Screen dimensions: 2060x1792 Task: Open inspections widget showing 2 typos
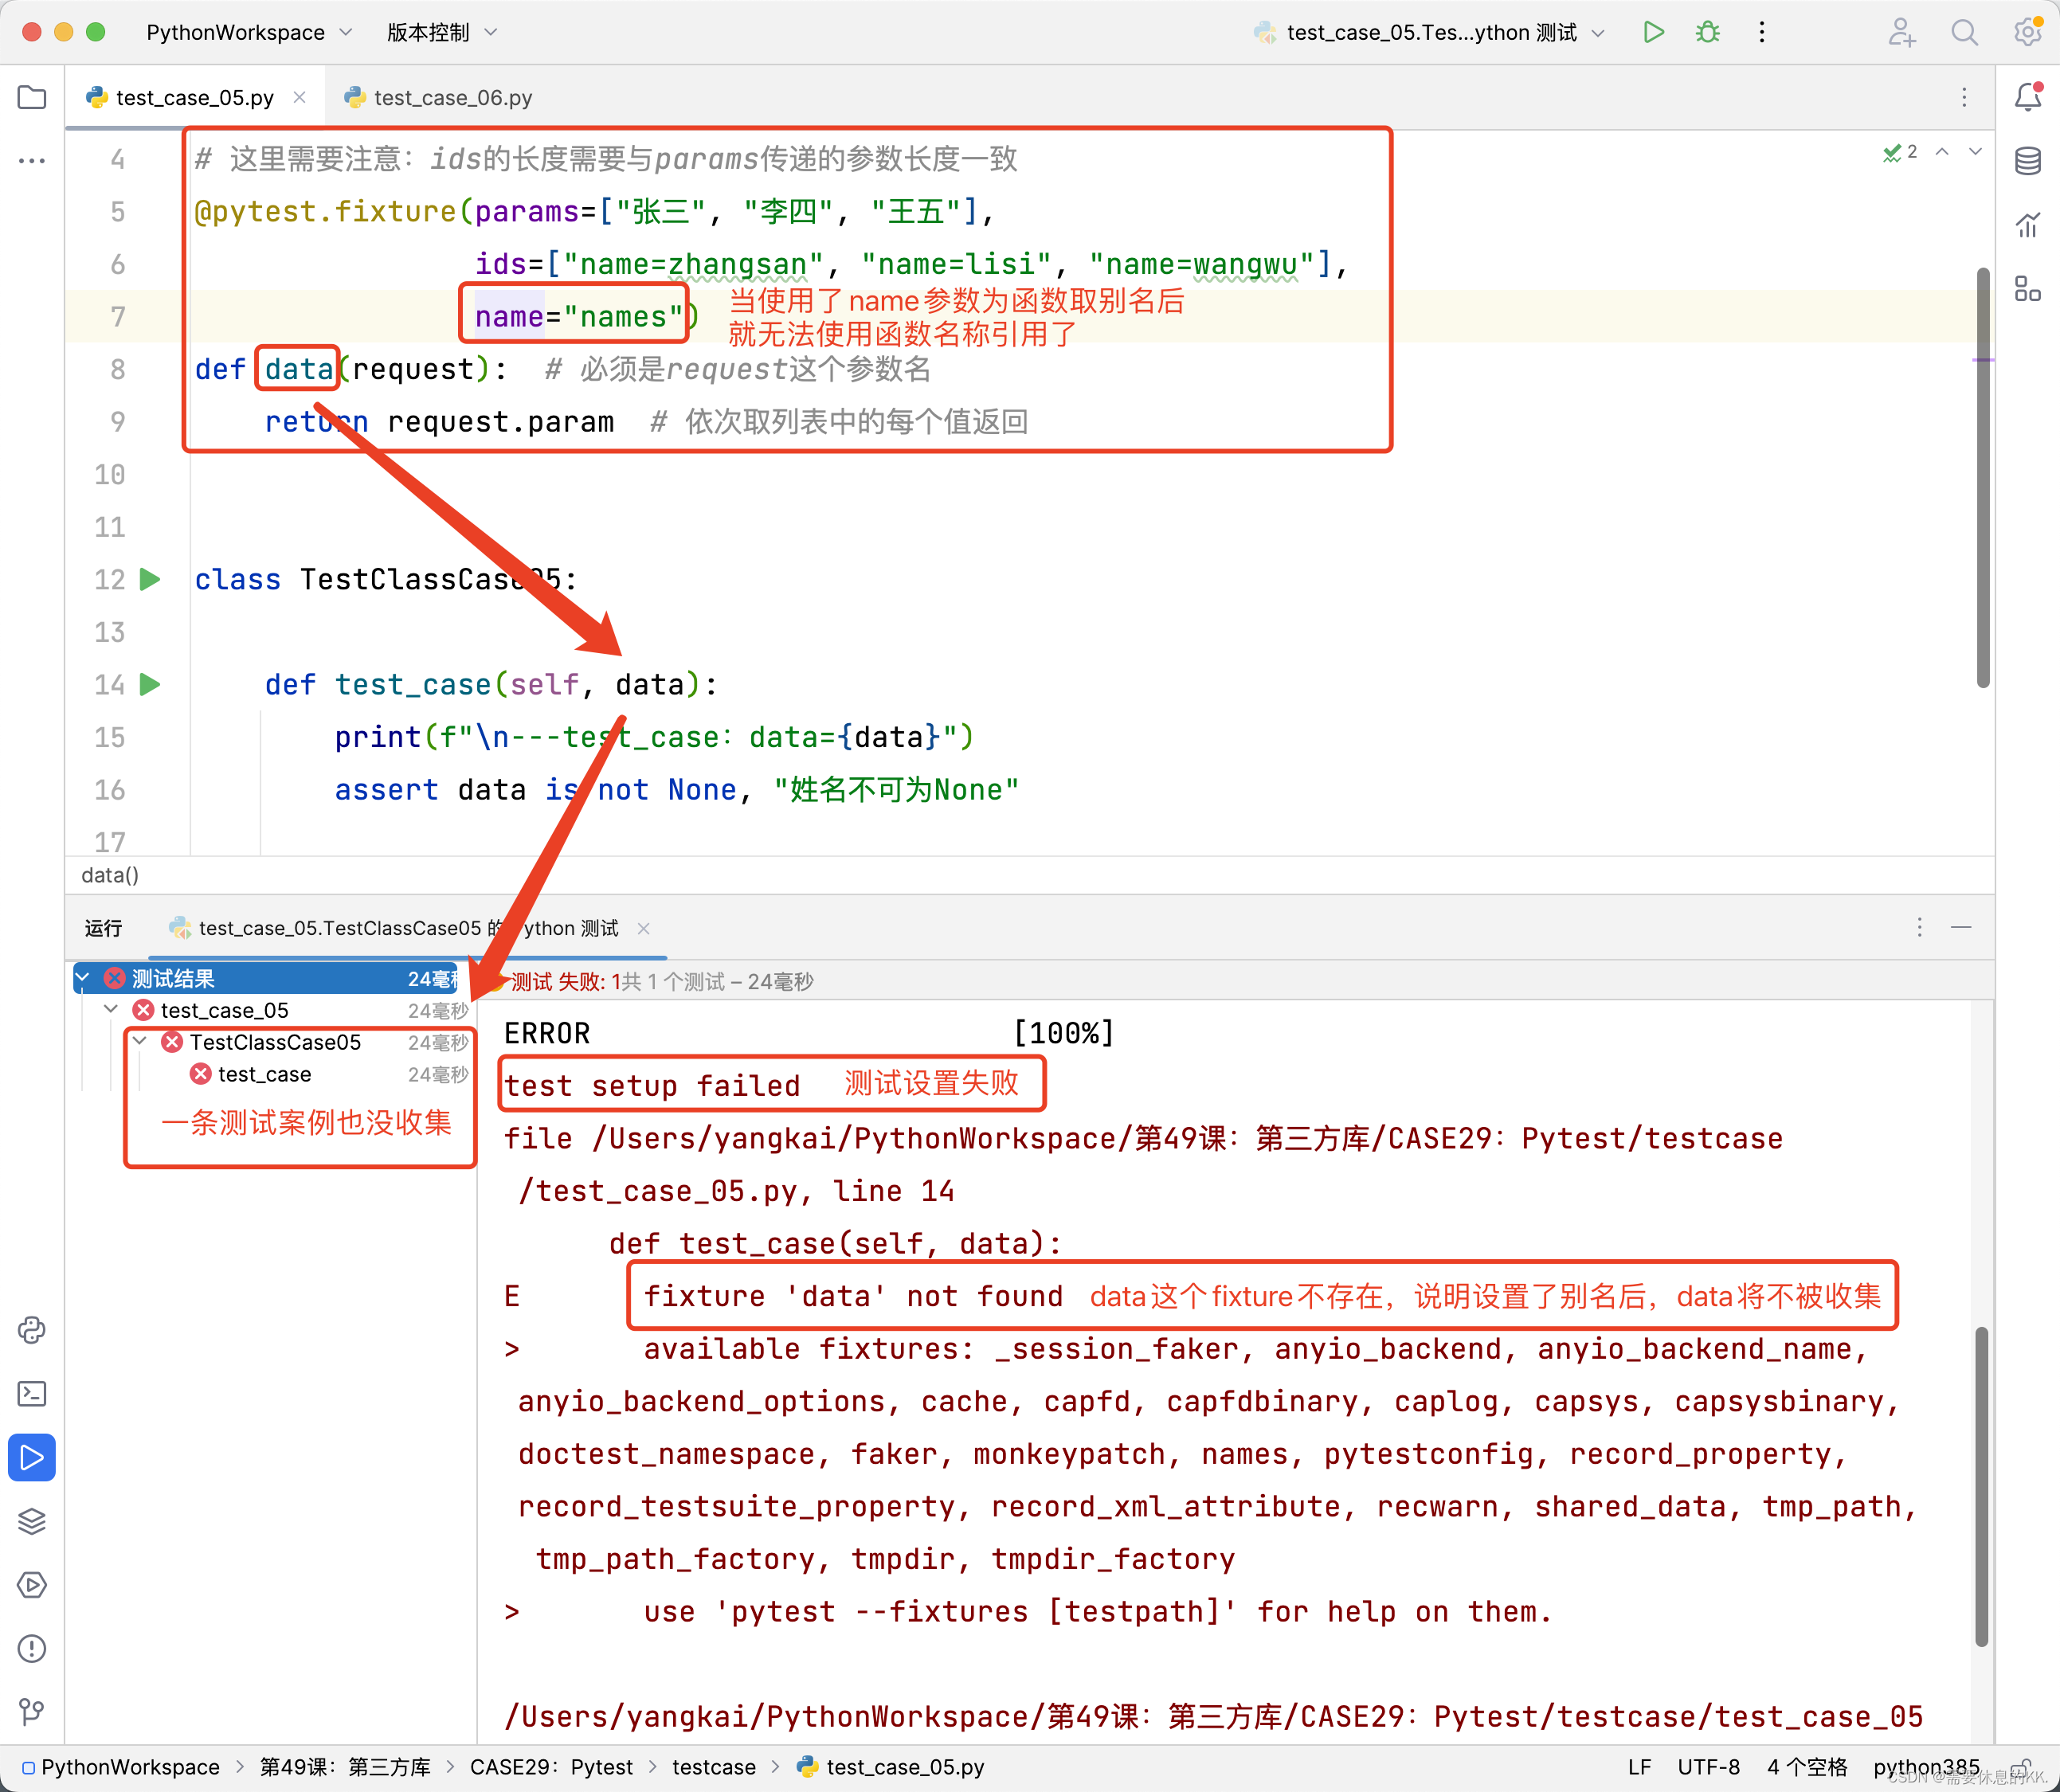tap(1900, 151)
